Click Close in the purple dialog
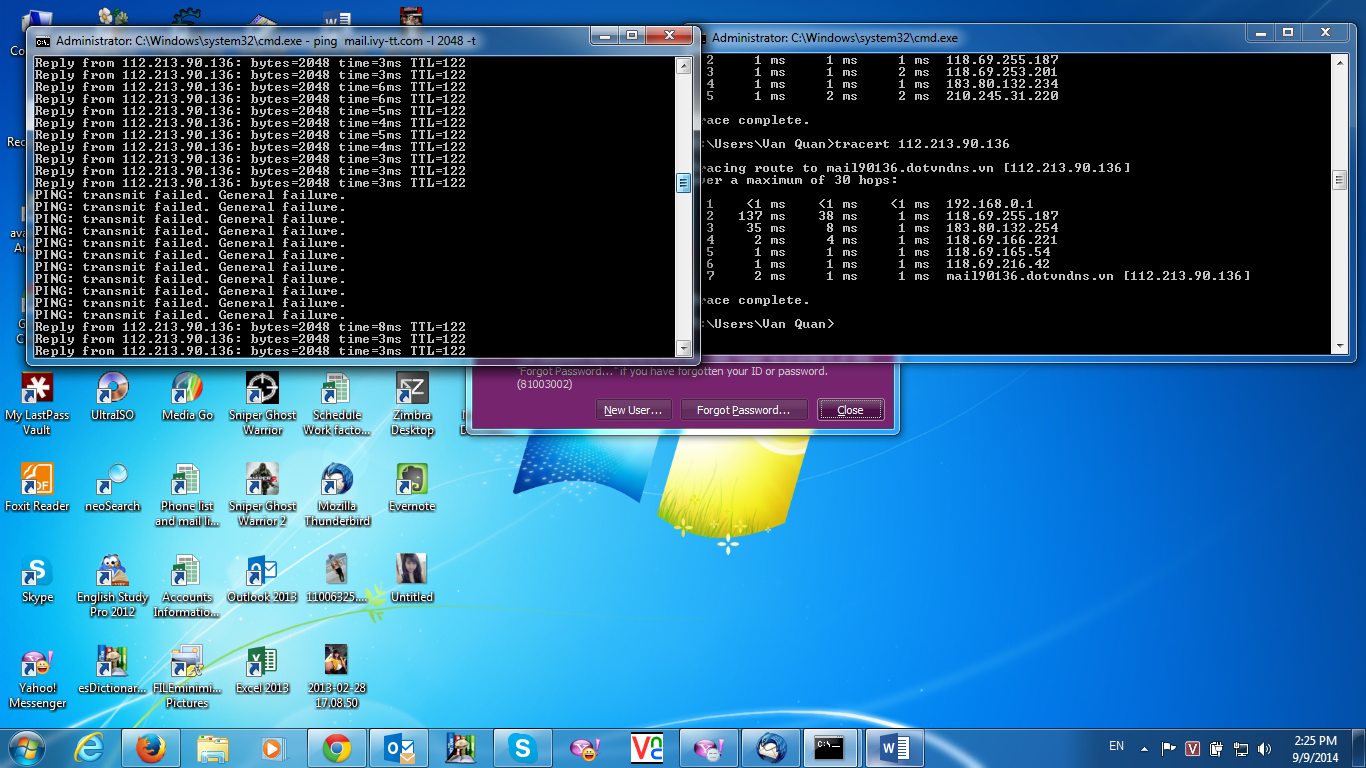 click(850, 410)
